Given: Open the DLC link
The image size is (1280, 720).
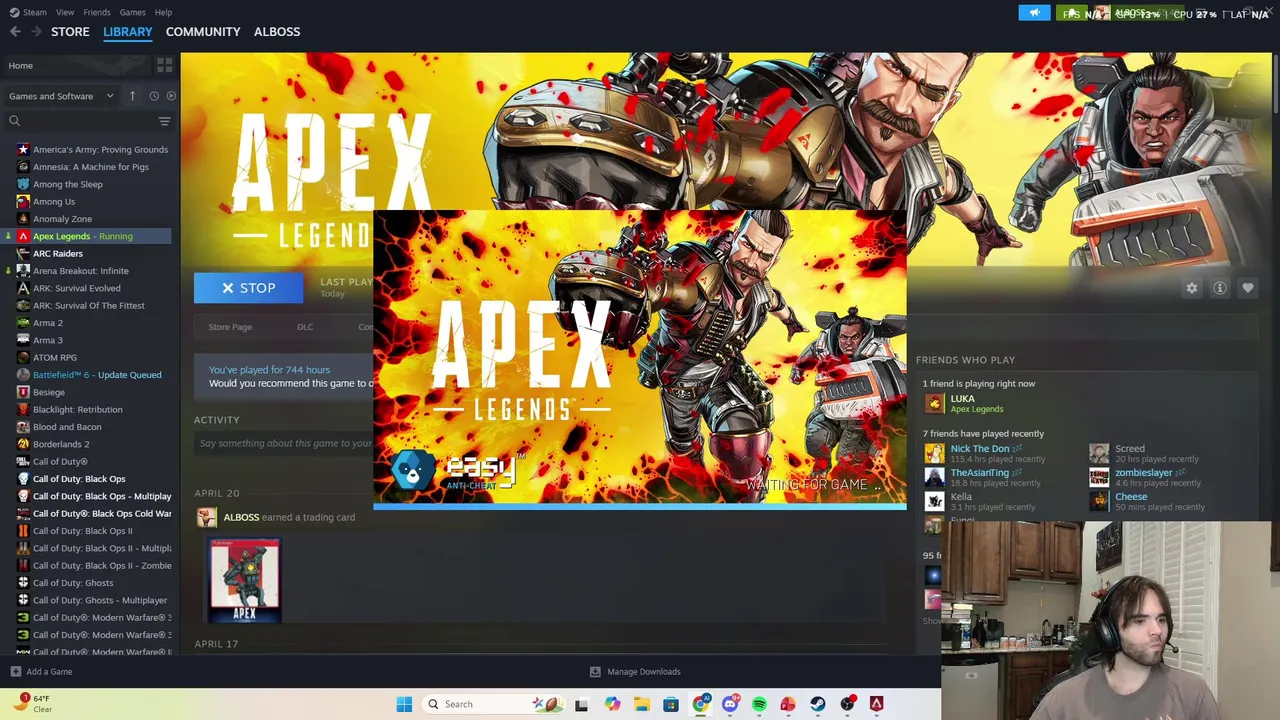Looking at the screenshot, I should click(305, 327).
